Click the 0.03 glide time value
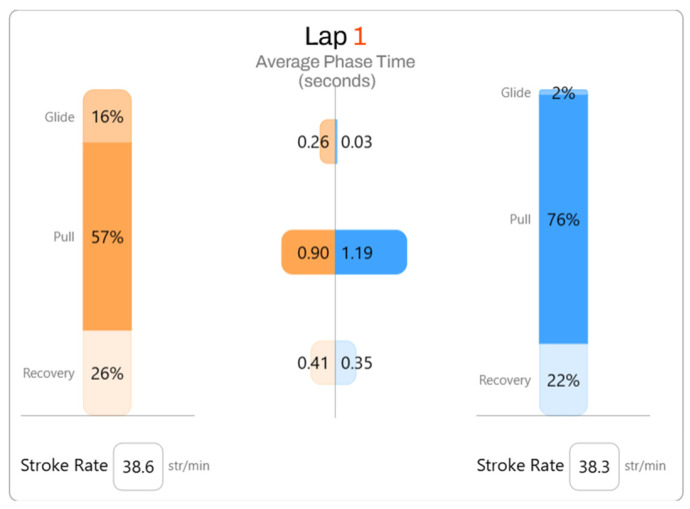Screen dimensions: 690x509 point(356,142)
